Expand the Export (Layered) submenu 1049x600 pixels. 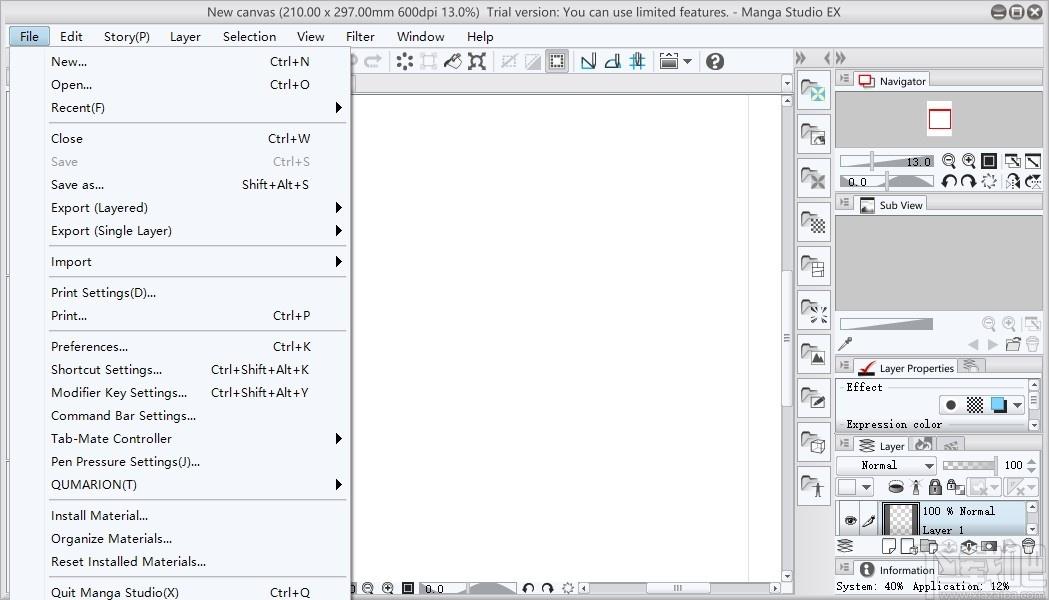(x=197, y=207)
